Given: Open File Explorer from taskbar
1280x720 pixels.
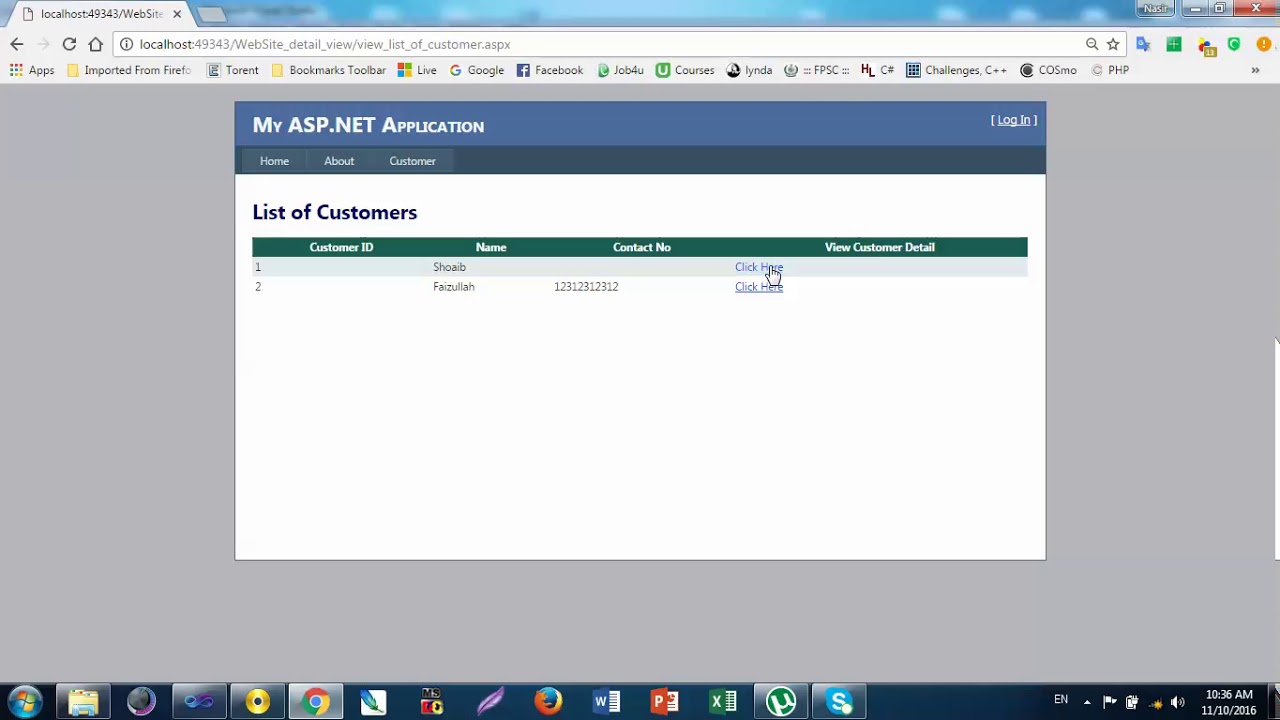Looking at the screenshot, I should pyautogui.click(x=83, y=702).
